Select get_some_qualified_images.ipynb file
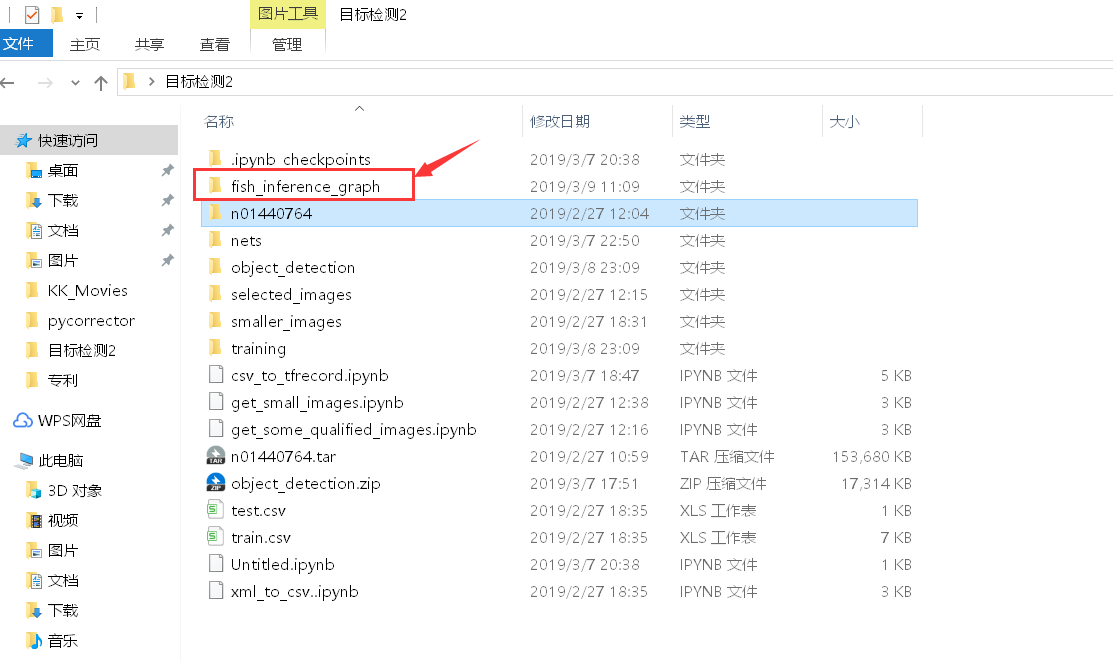The image size is (1113, 662). pyautogui.click(x=353, y=429)
